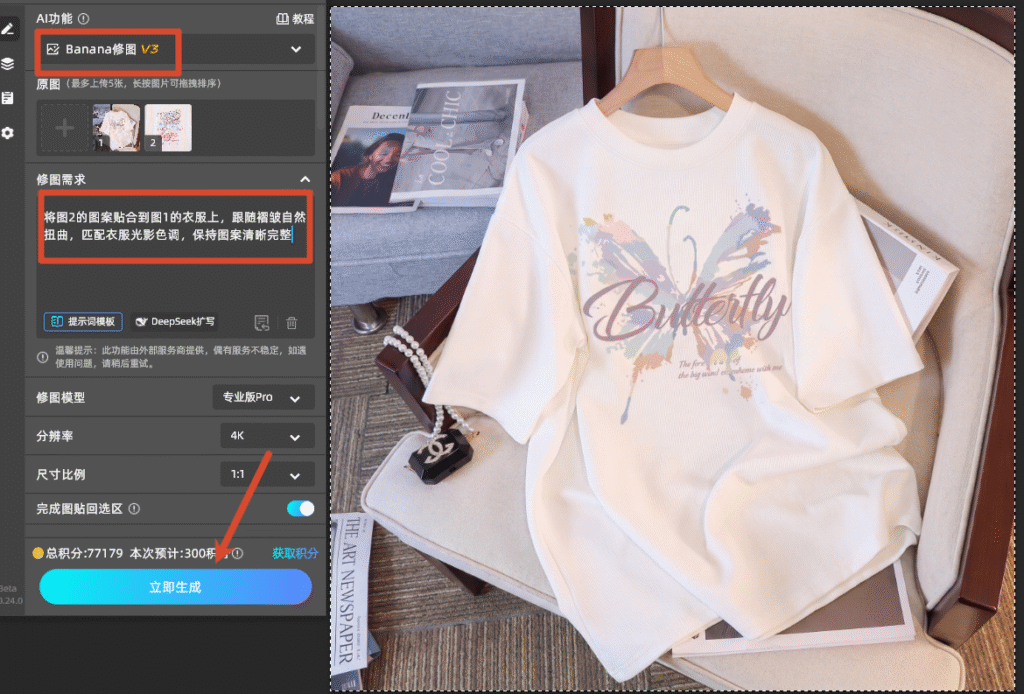
Task: Open the 尺寸比例 1:1 dropdown
Action: [267, 475]
